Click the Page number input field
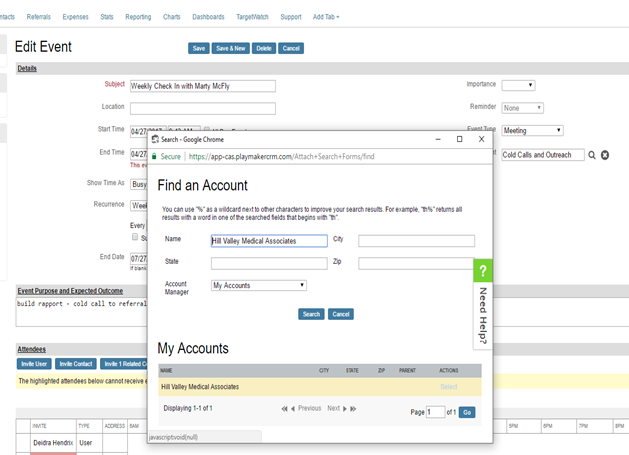The image size is (629, 455). (x=436, y=412)
